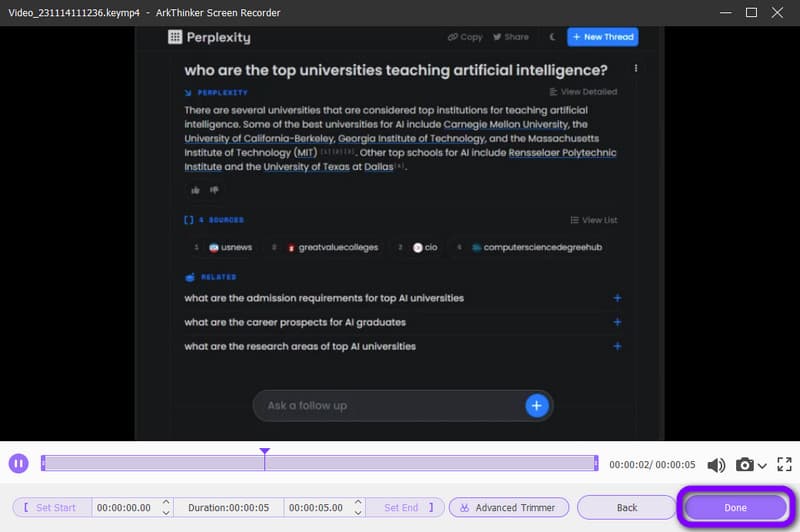Decrease the end time with down arrow
800x532 pixels.
pyautogui.click(x=358, y=513)
